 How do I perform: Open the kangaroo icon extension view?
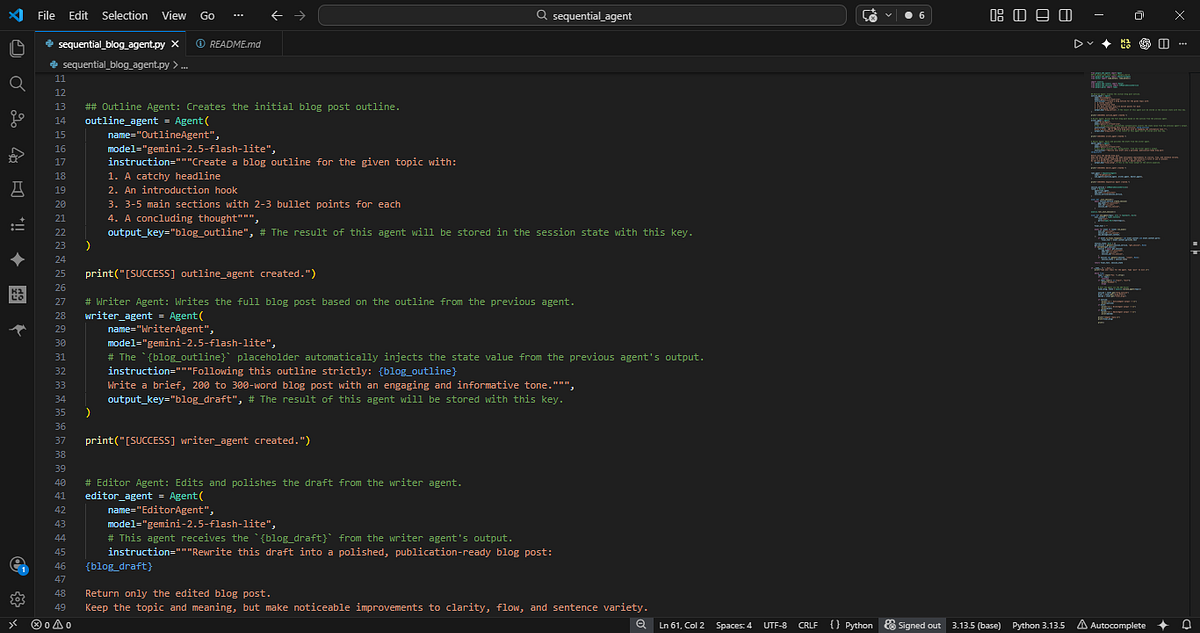16,330
